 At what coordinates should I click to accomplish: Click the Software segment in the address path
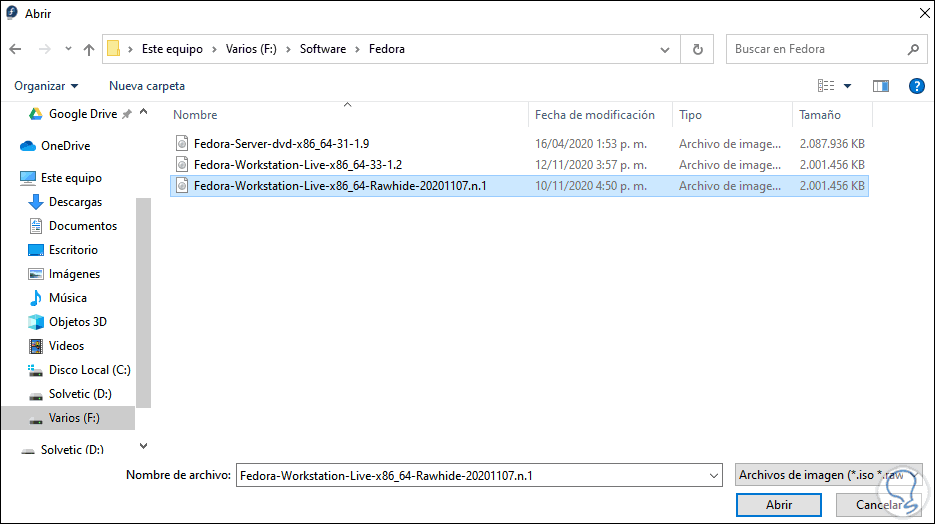tap(323, 49)
